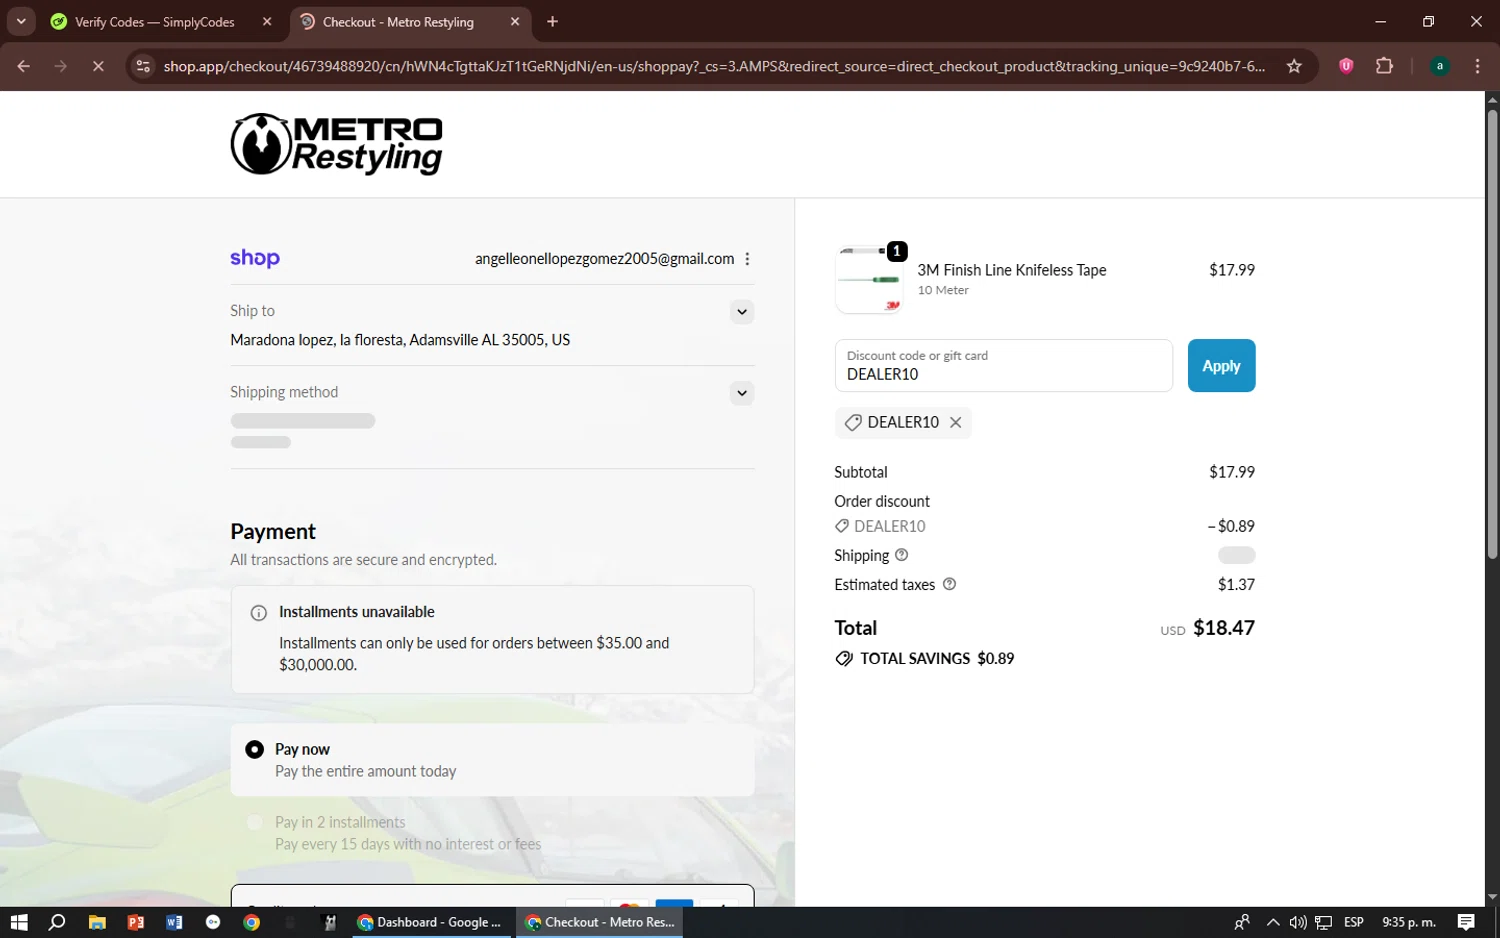Select Pay in 2 installments option

click(255, 822)
